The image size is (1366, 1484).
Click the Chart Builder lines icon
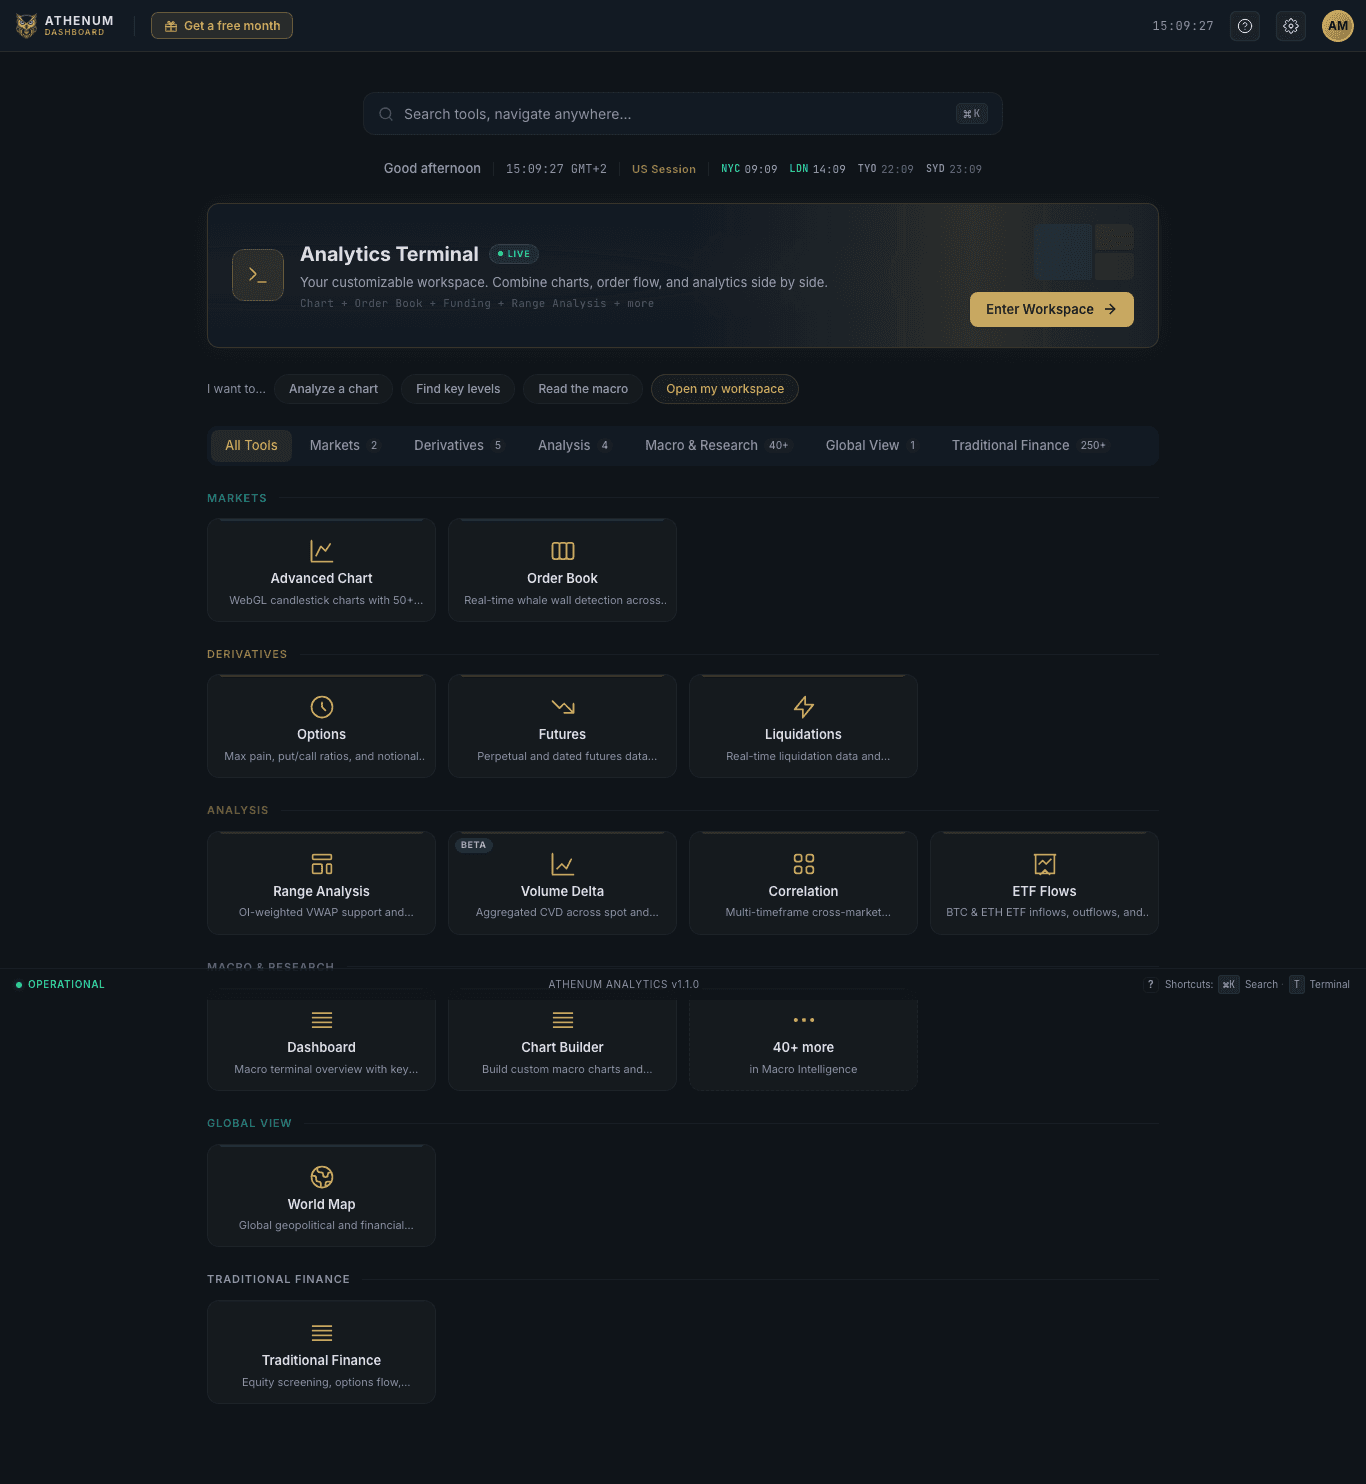[563, 1020]
